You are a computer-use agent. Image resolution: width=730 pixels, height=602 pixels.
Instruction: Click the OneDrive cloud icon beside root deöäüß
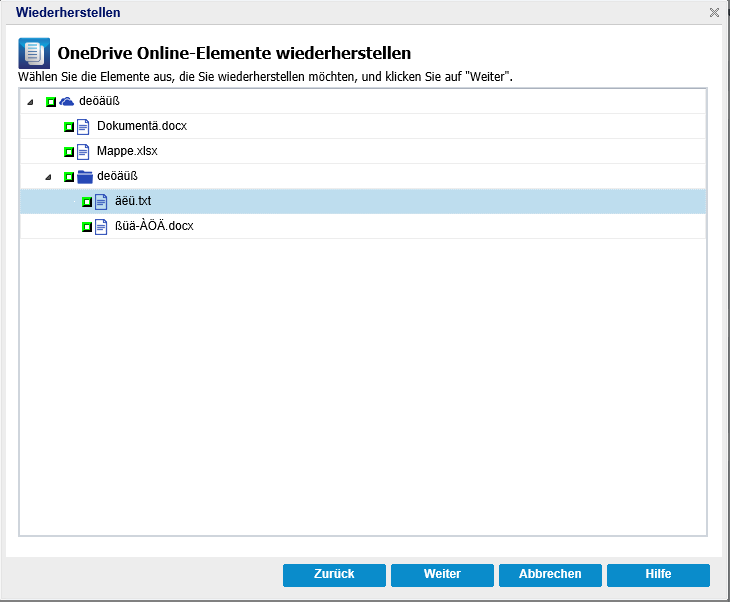67,101
